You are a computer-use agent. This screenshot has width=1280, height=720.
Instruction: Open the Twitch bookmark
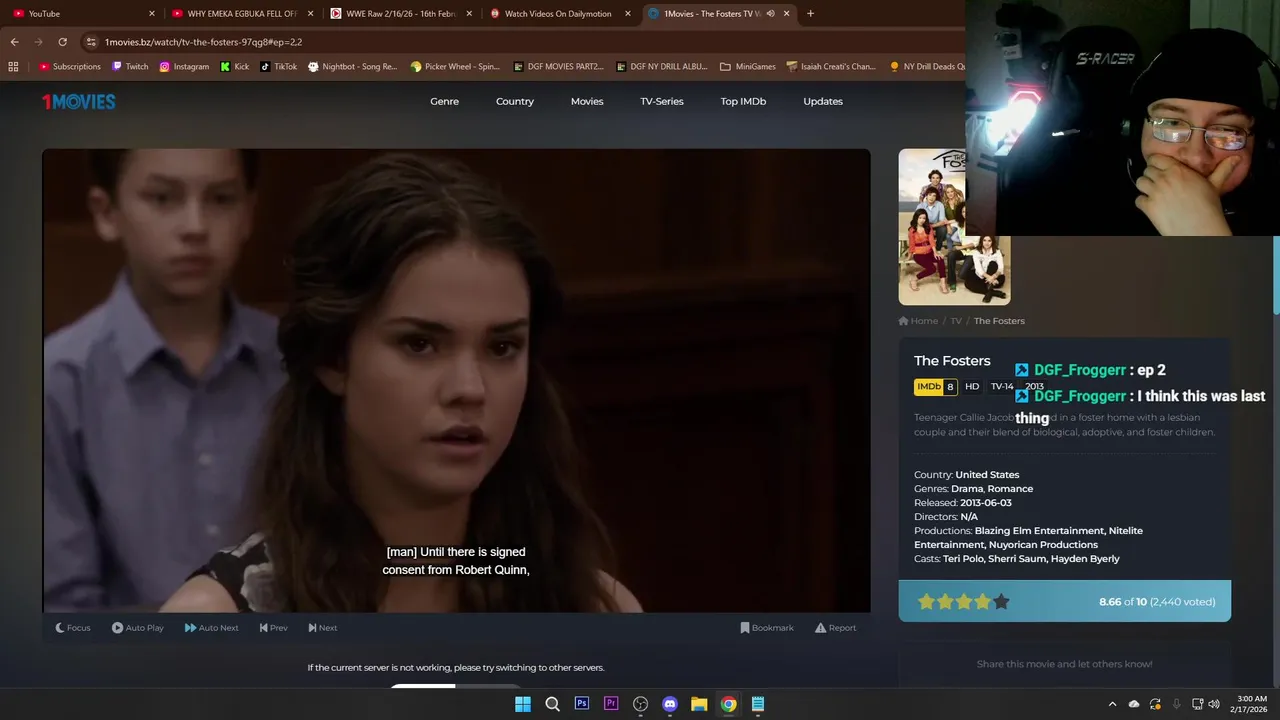pyautogui.click(x=130, y=67)
